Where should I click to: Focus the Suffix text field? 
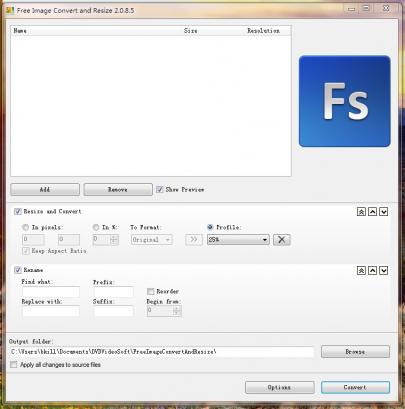[113, 311]
